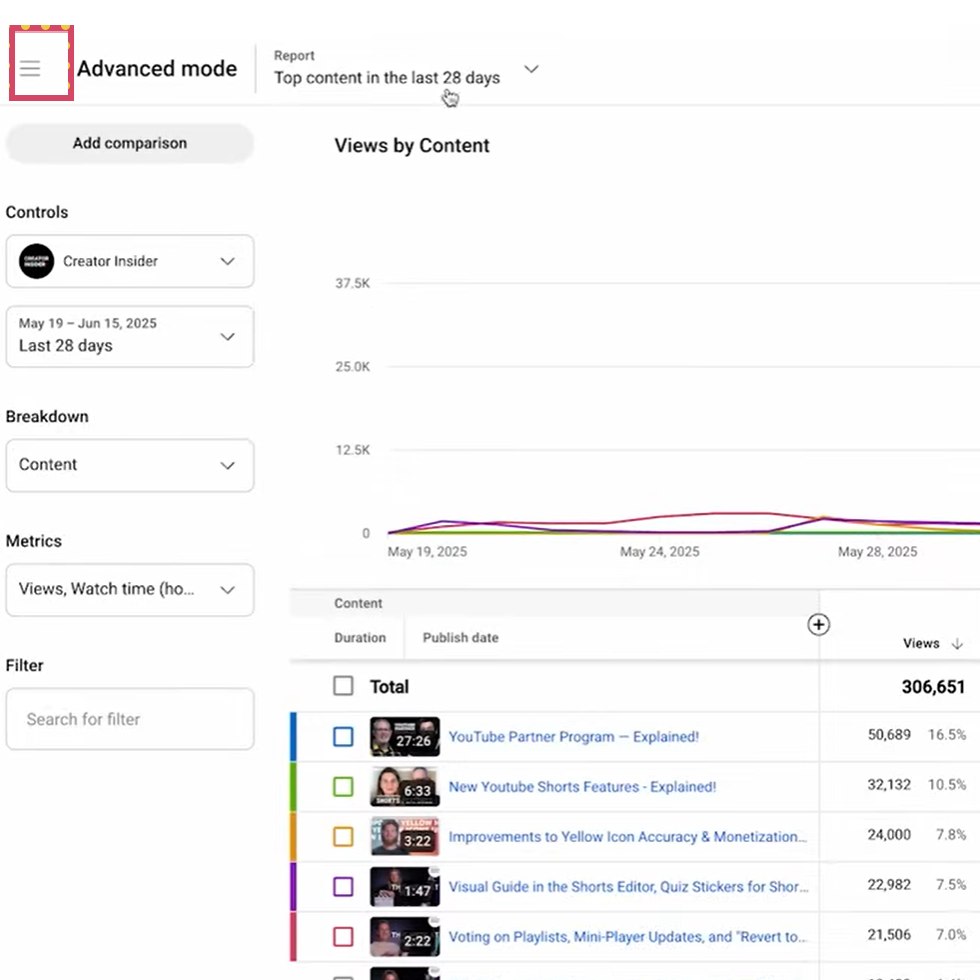The image size is (980, 980).
Task: Open Voting on Playlists, Mini-Player Updates link
Action: pos(628,937)
